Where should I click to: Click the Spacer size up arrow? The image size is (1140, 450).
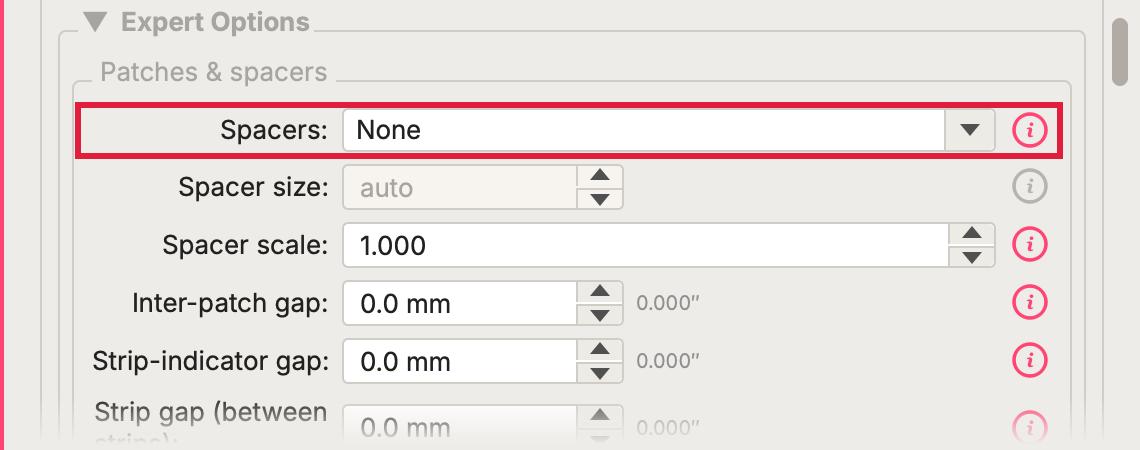click(x=600, y=176)
